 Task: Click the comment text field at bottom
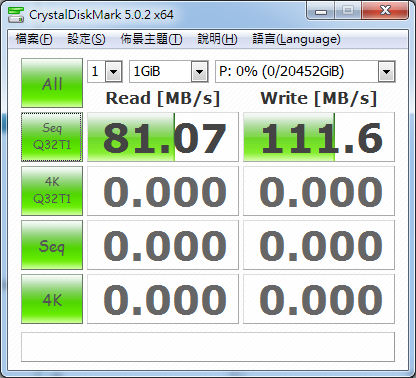(208, 347)
